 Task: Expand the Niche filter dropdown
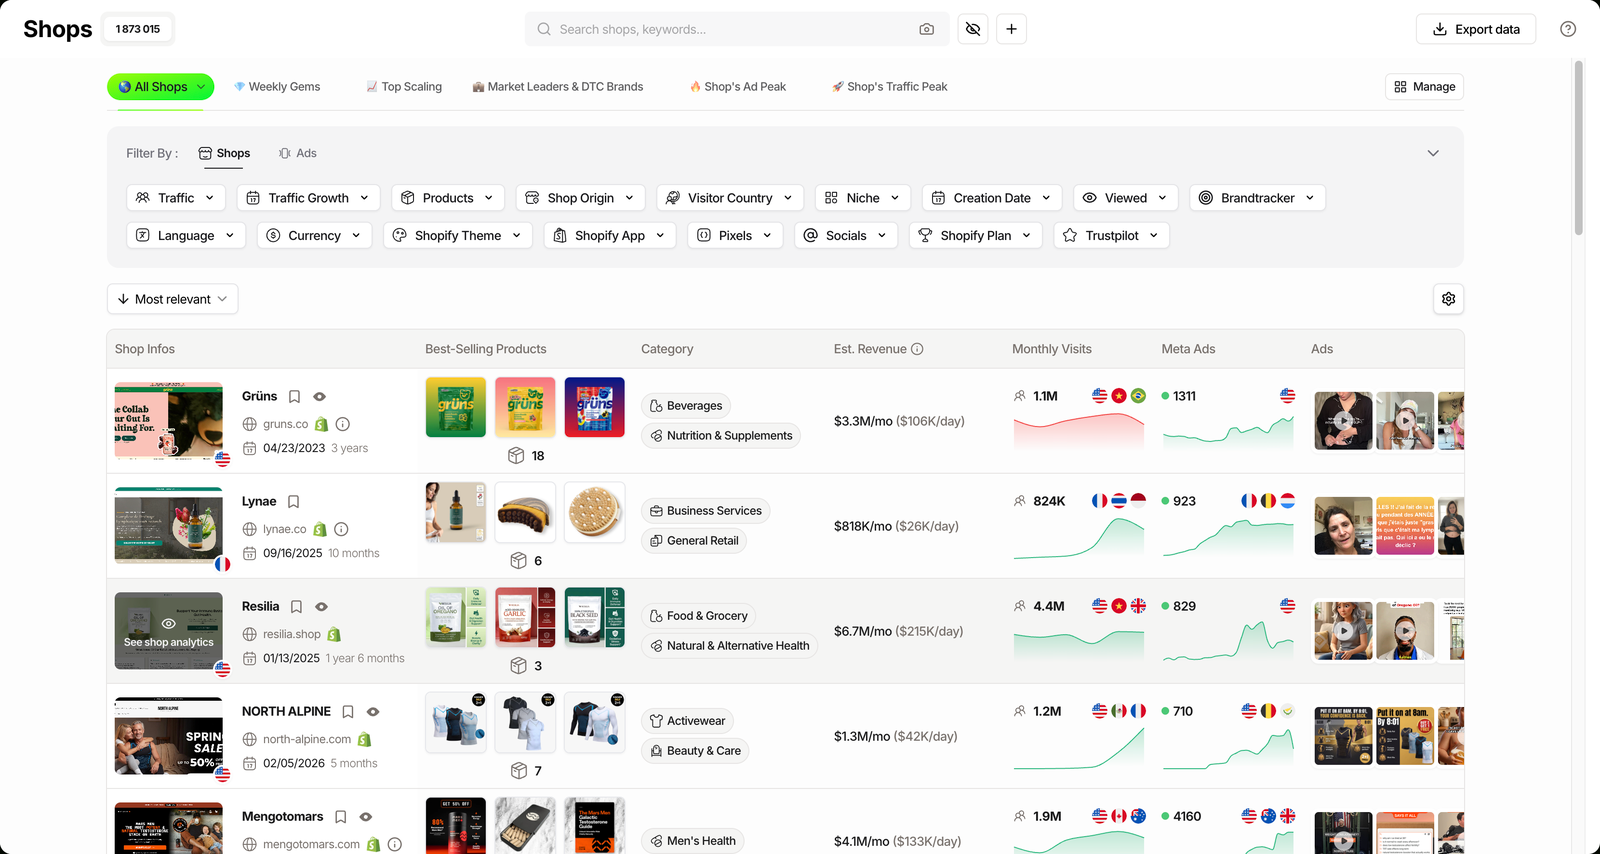coord(863,198)
